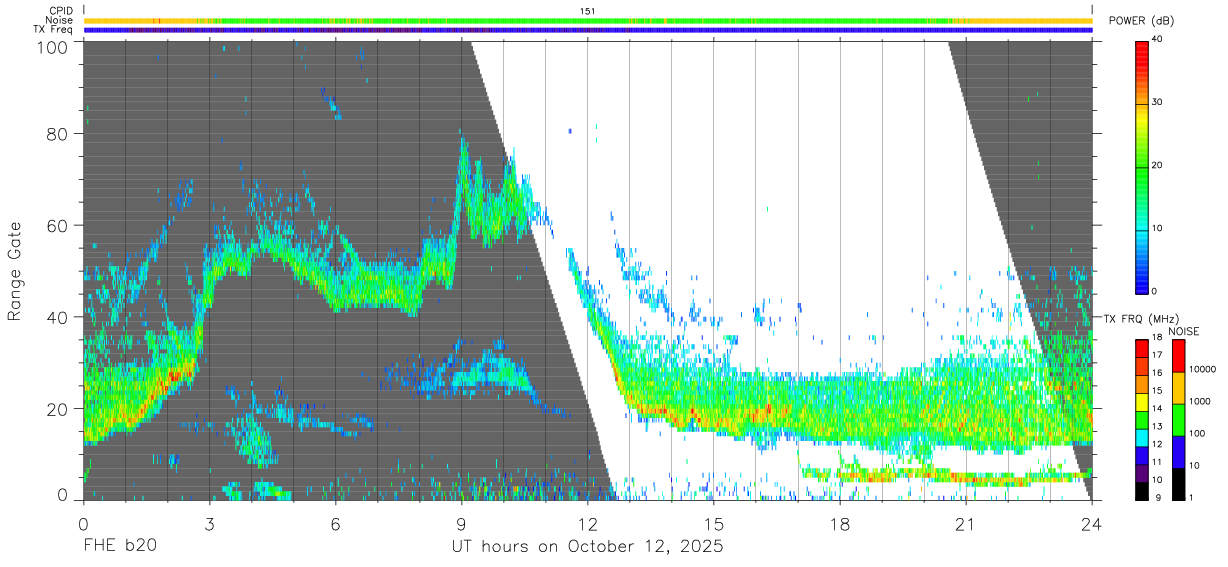
Task: Click the POWER (dB) colorbar title
Action: [1141, 21]
